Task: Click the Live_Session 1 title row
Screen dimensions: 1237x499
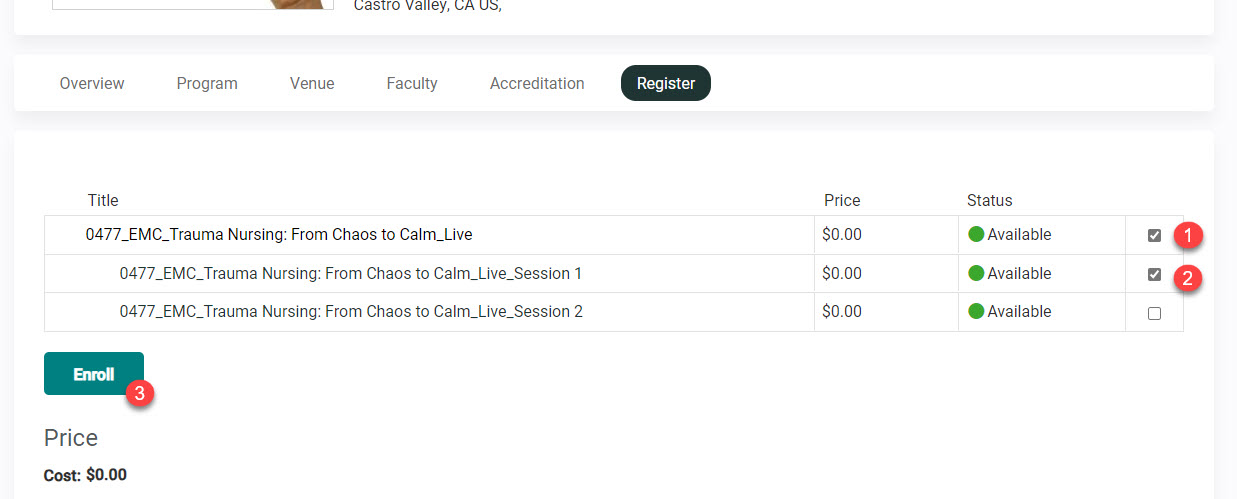Action: (x=350, y=273)
